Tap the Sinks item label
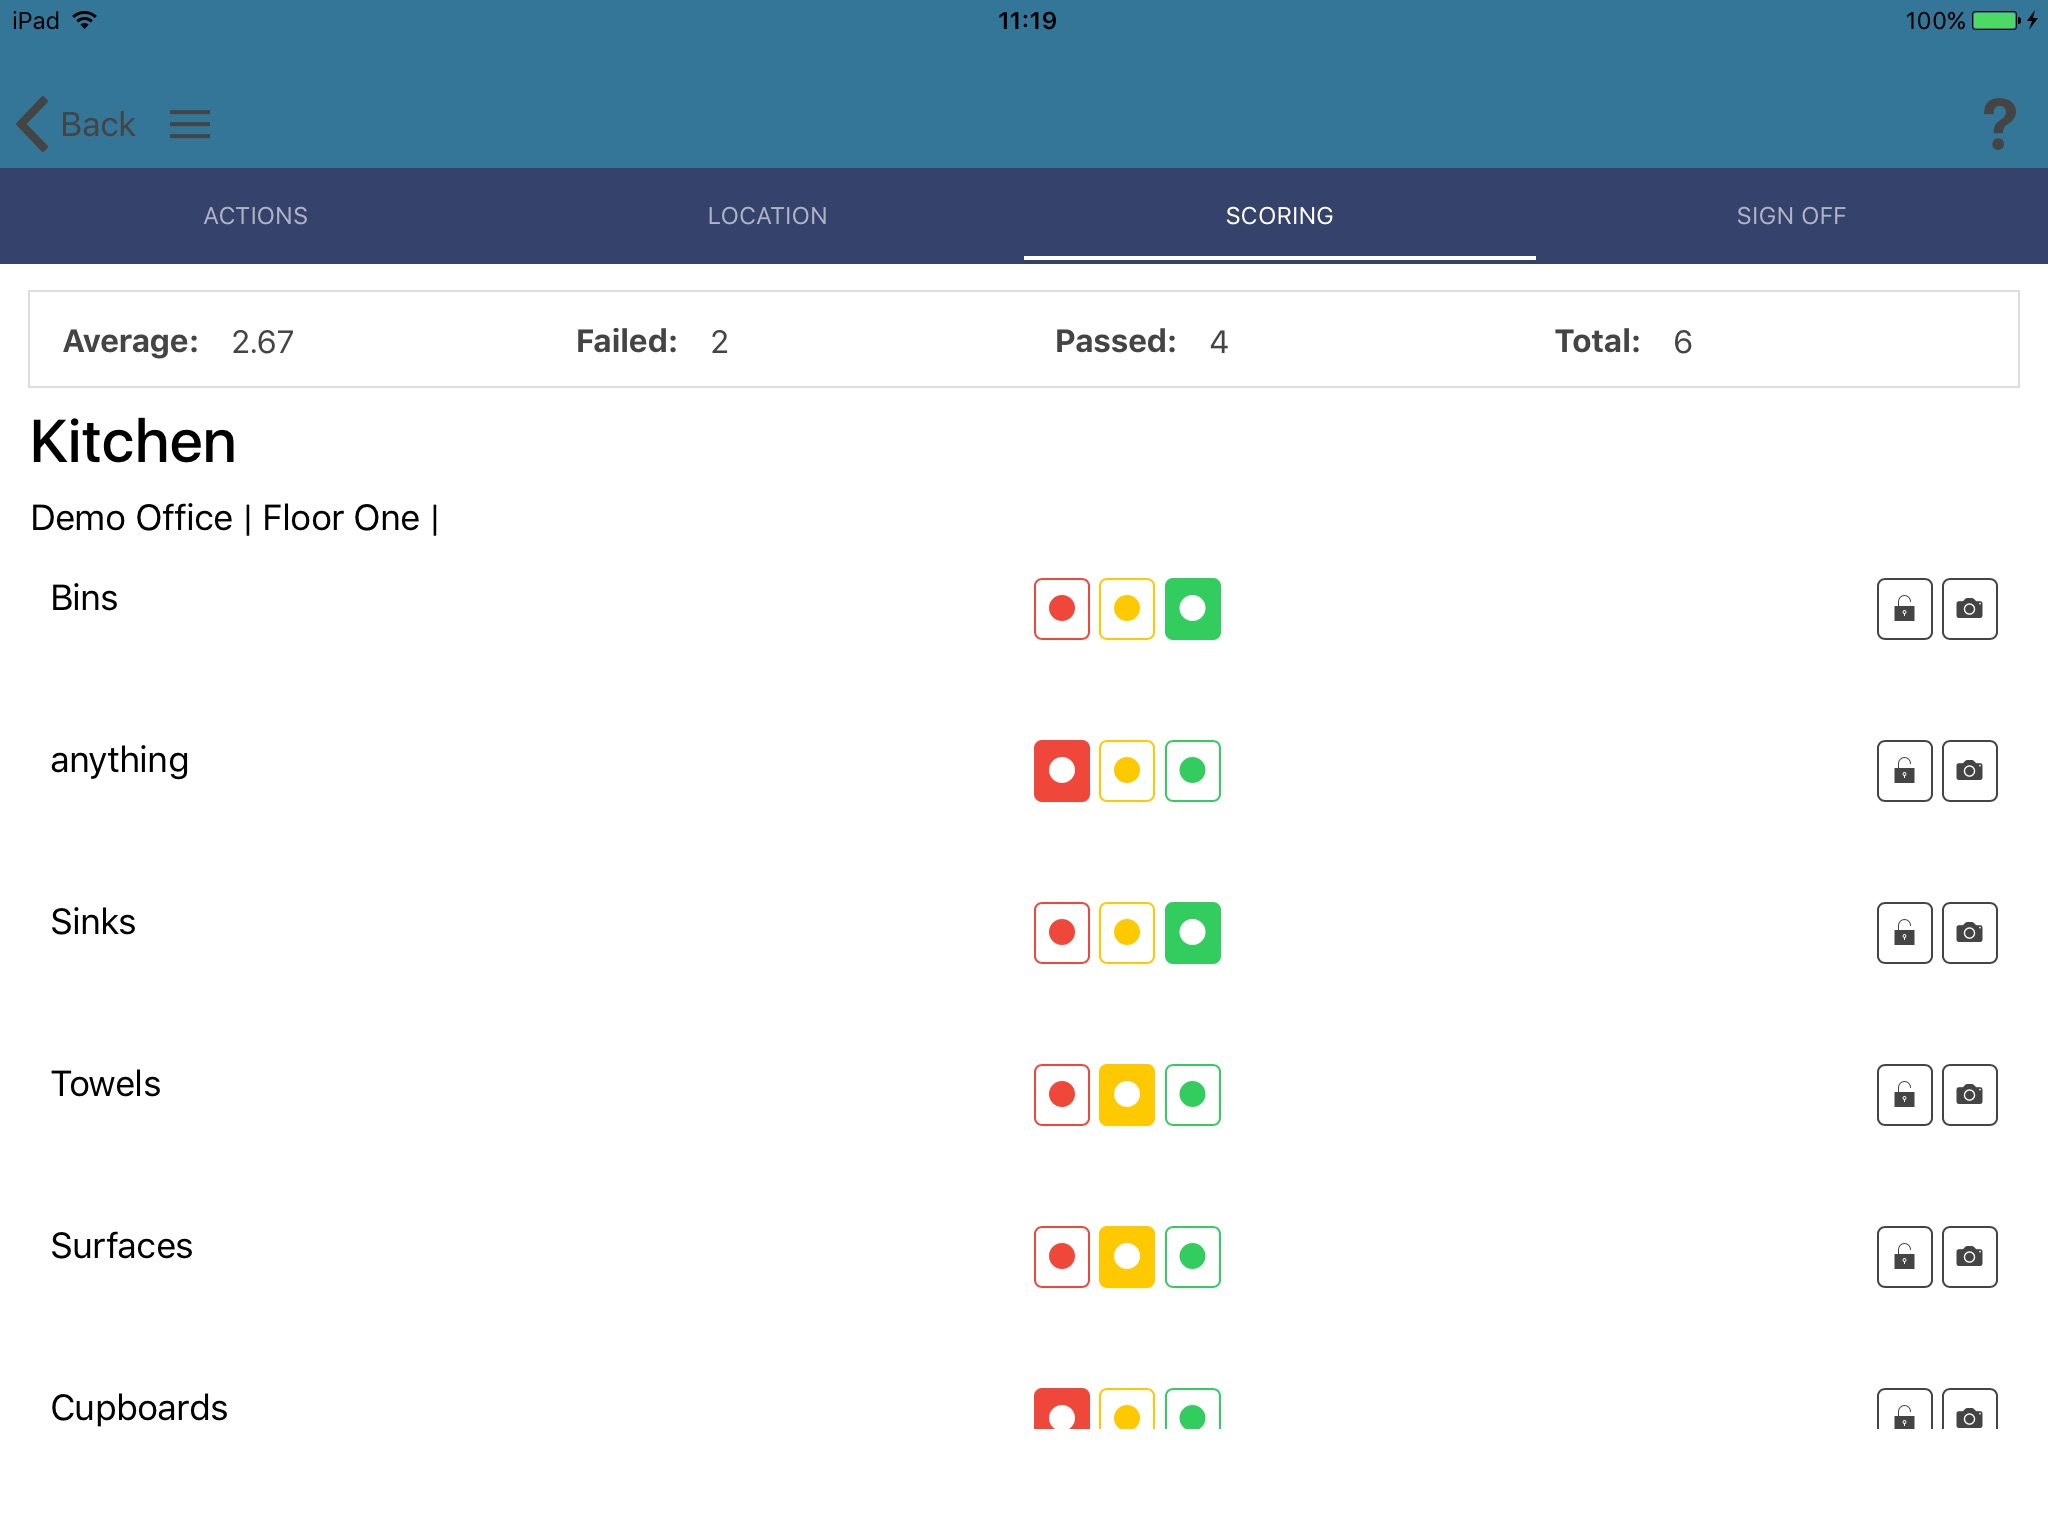This screenshot has width=2048, height=1536. 93,922
